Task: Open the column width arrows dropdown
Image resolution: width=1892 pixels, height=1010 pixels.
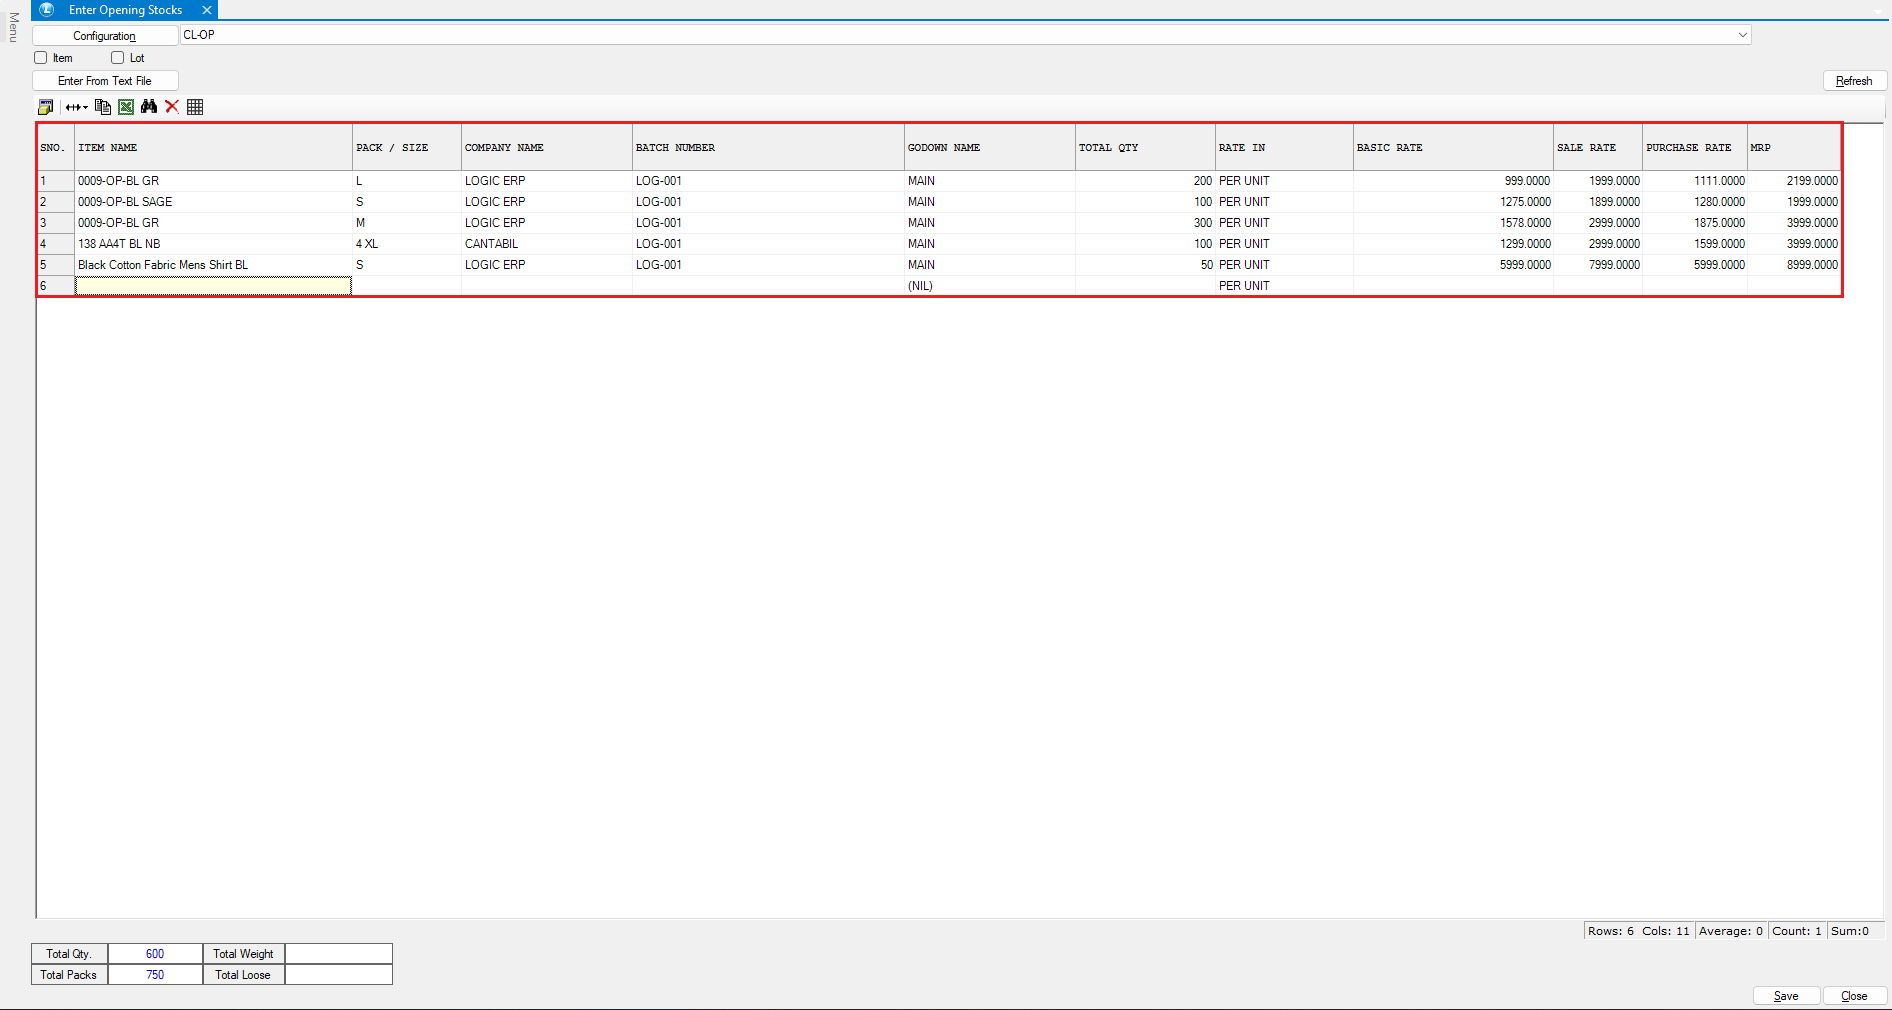Action: [x=77, y=107]
